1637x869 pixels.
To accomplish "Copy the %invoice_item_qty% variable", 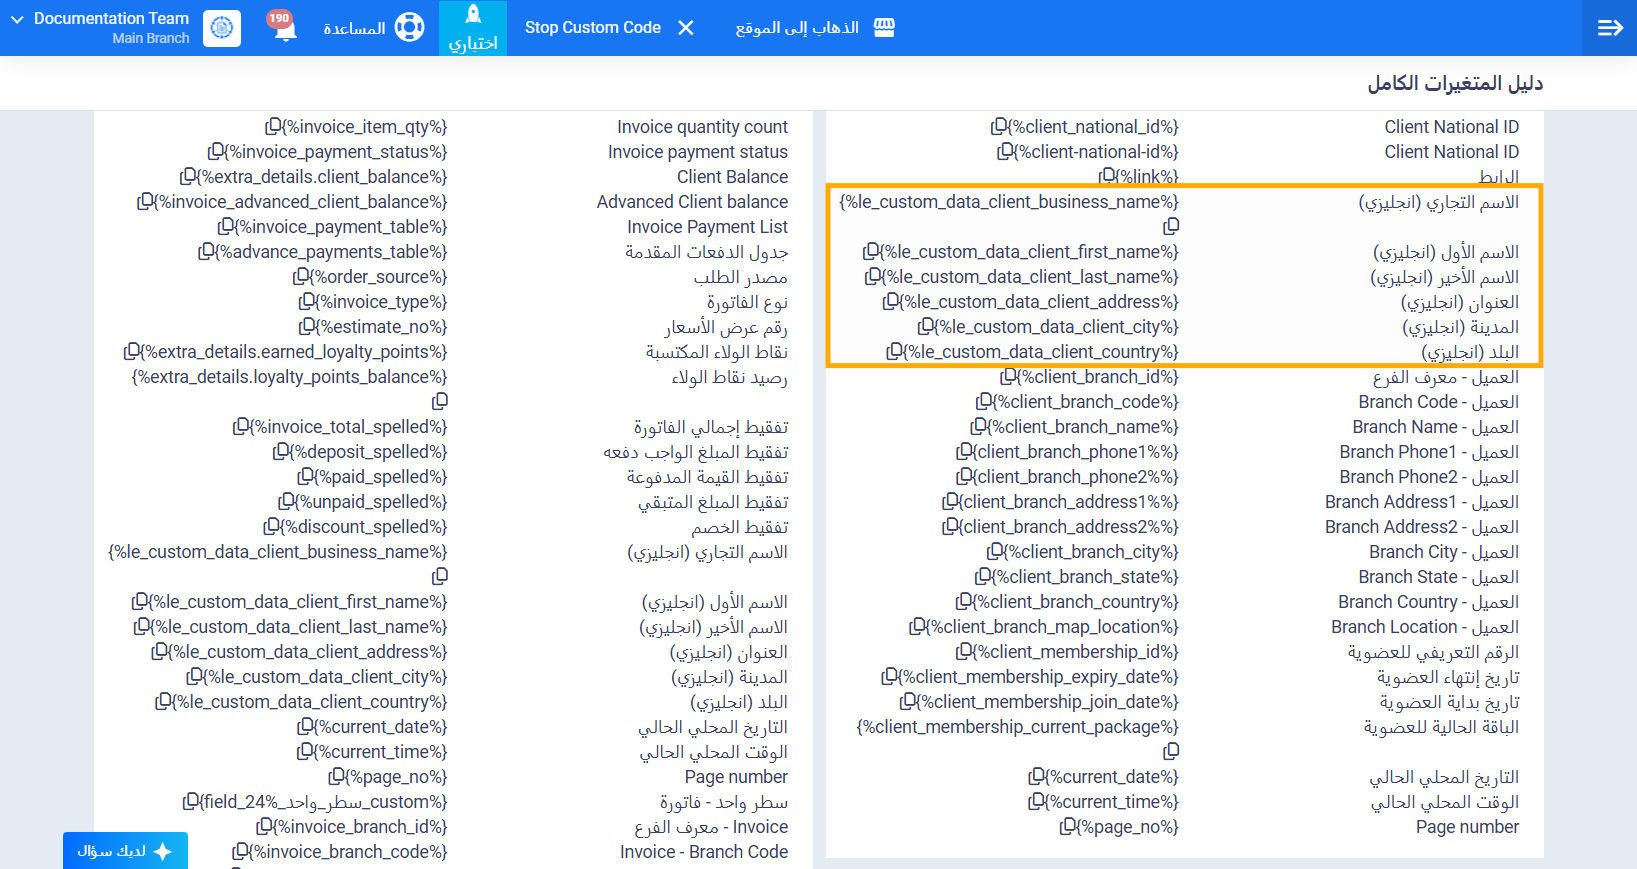I will coord(273,127).
